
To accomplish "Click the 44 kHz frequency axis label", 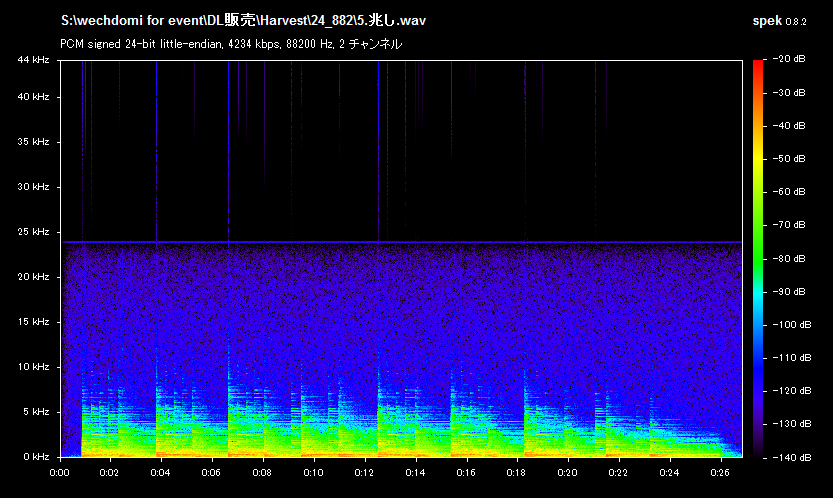I will click(x=33, y=60).
